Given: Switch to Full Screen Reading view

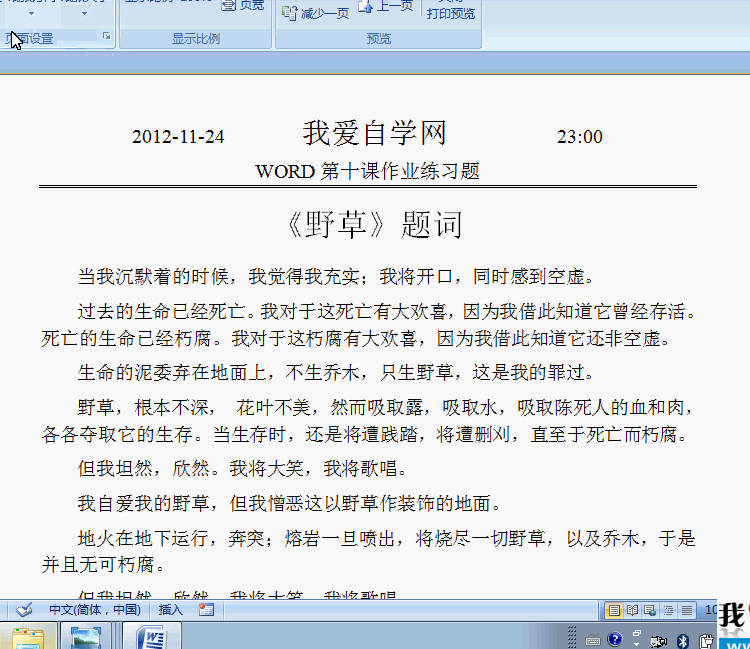Looking at the screenshot, I should point(632,610).
